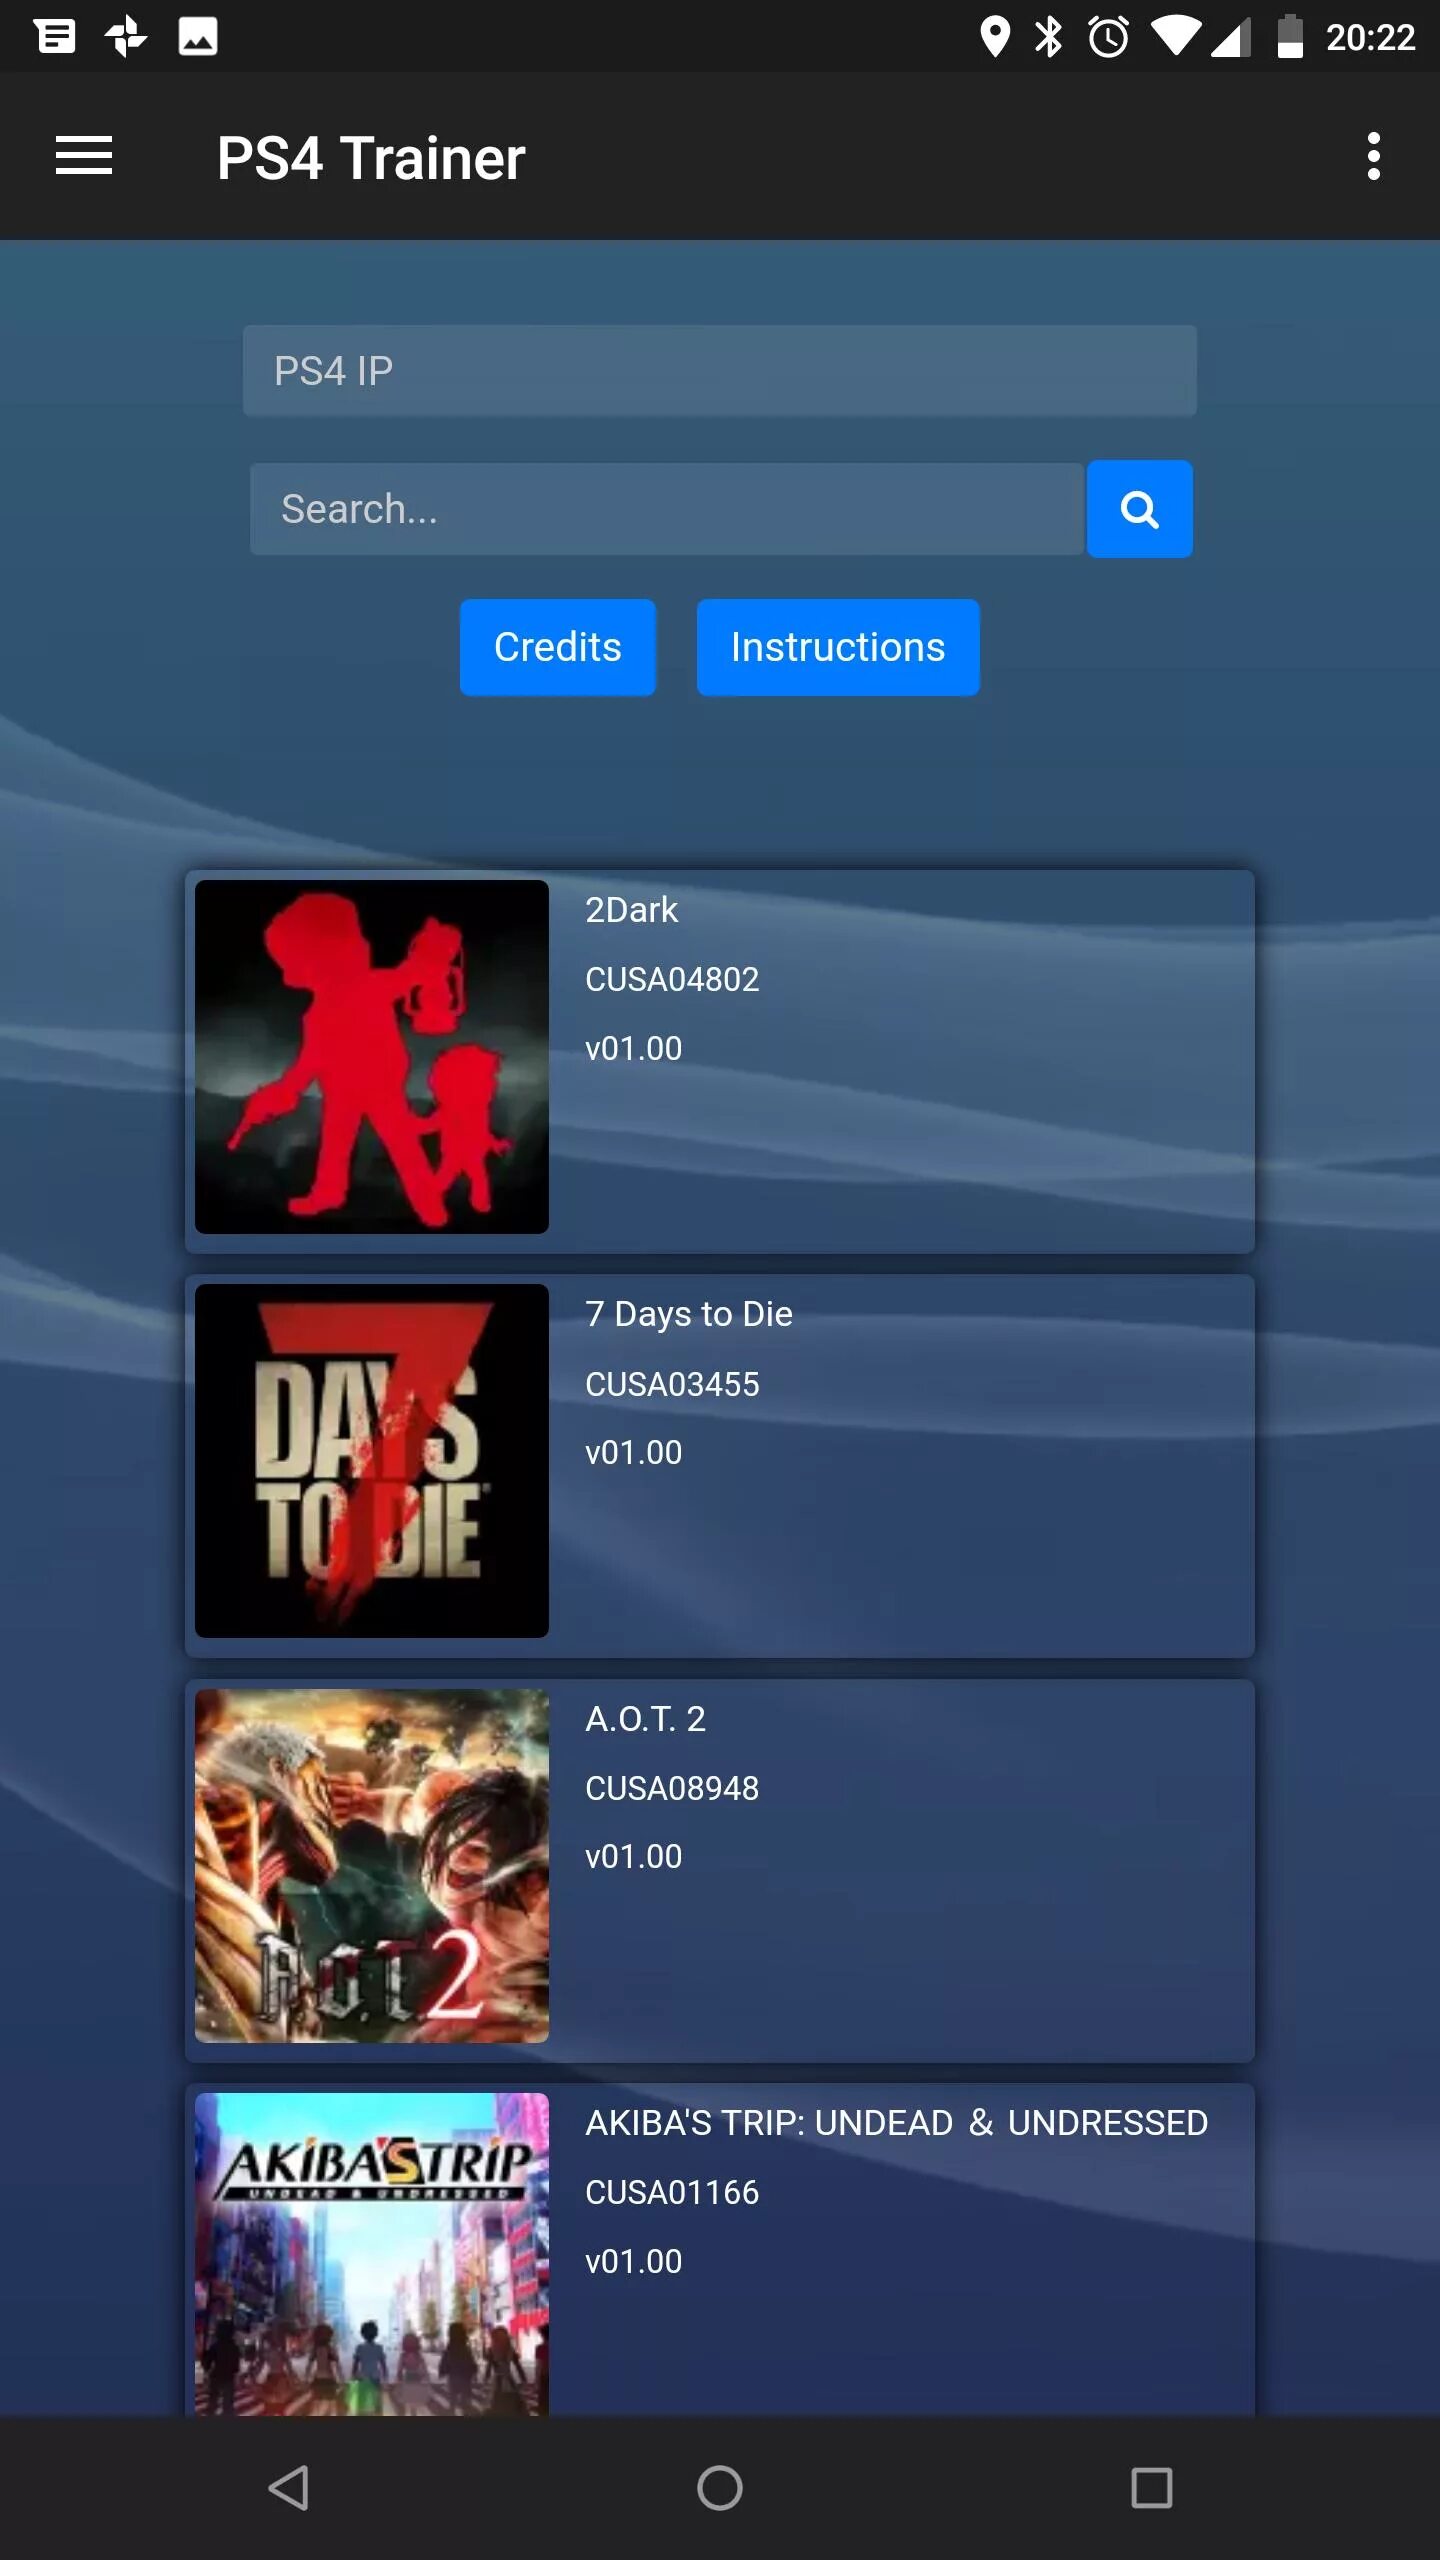The image size is (1440, 2560).
Task: Select the Akiba's Trip cover image
Action: point(372,2255)
